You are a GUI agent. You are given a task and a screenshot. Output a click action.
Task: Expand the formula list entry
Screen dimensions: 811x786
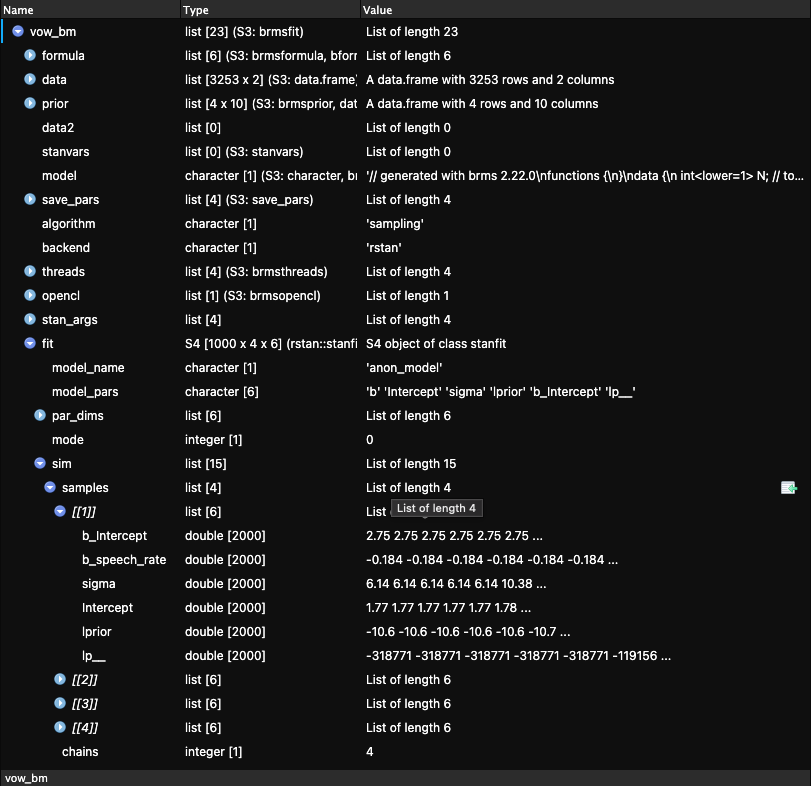30,55
